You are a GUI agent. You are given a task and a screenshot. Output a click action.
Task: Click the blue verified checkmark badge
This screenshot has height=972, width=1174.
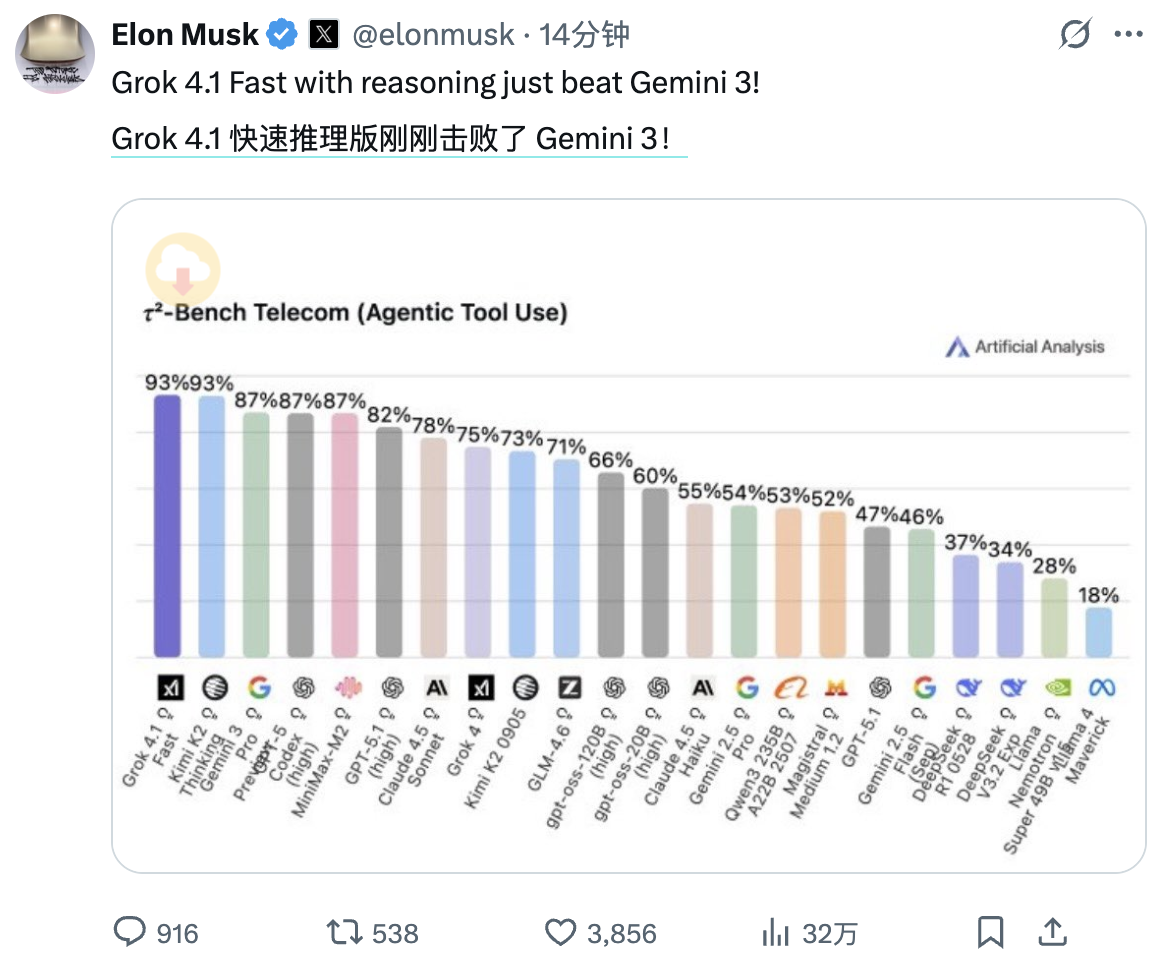[x=283, y=35]
